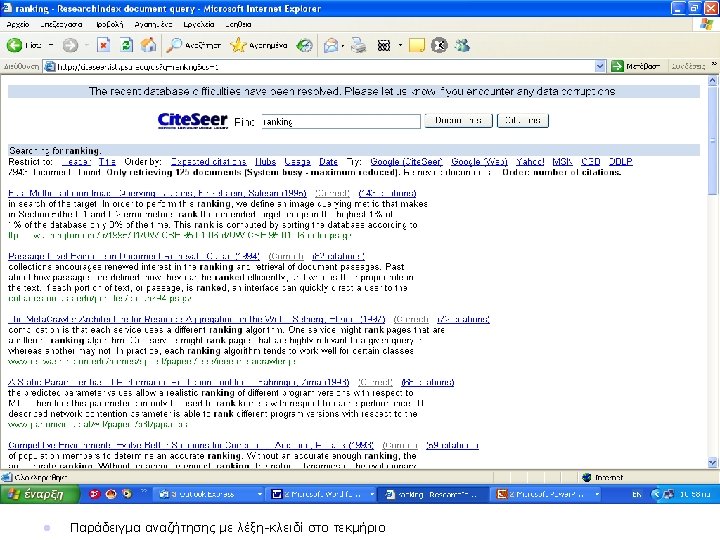Click the vertical scrollbar up arrow
The image size is (720, 540).
pos(712,81)
